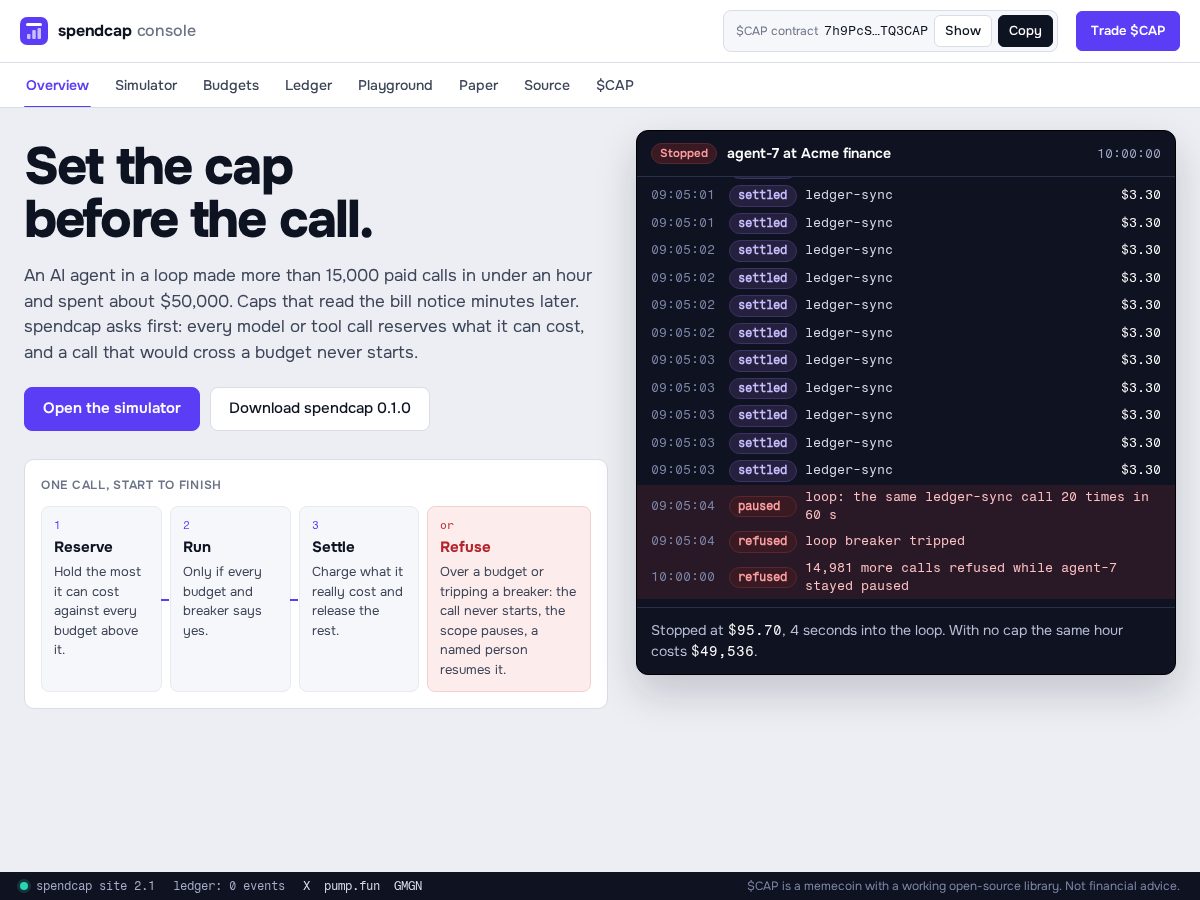Click the red Stopped status badge

tap(684, 153)
